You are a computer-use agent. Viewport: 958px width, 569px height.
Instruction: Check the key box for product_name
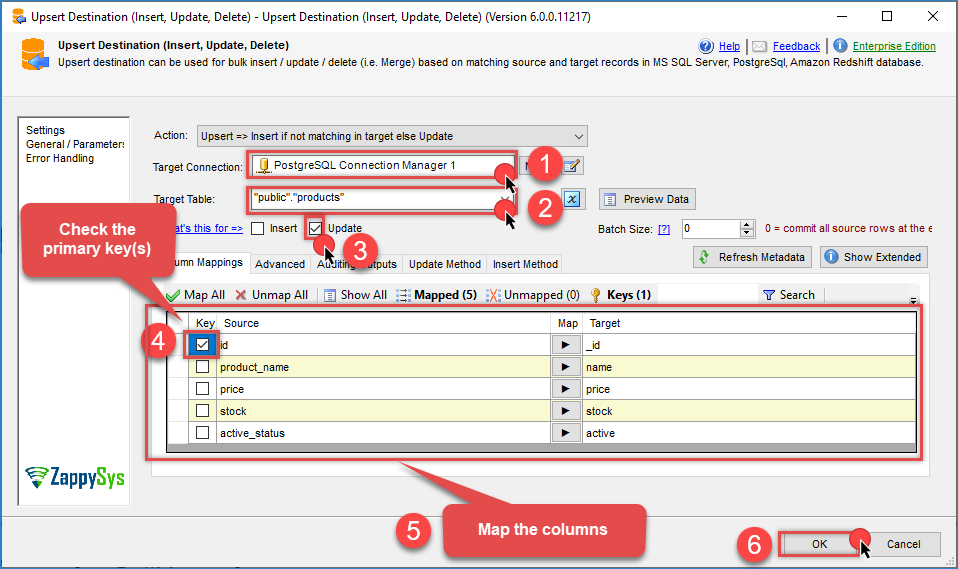tap(203, 367)
